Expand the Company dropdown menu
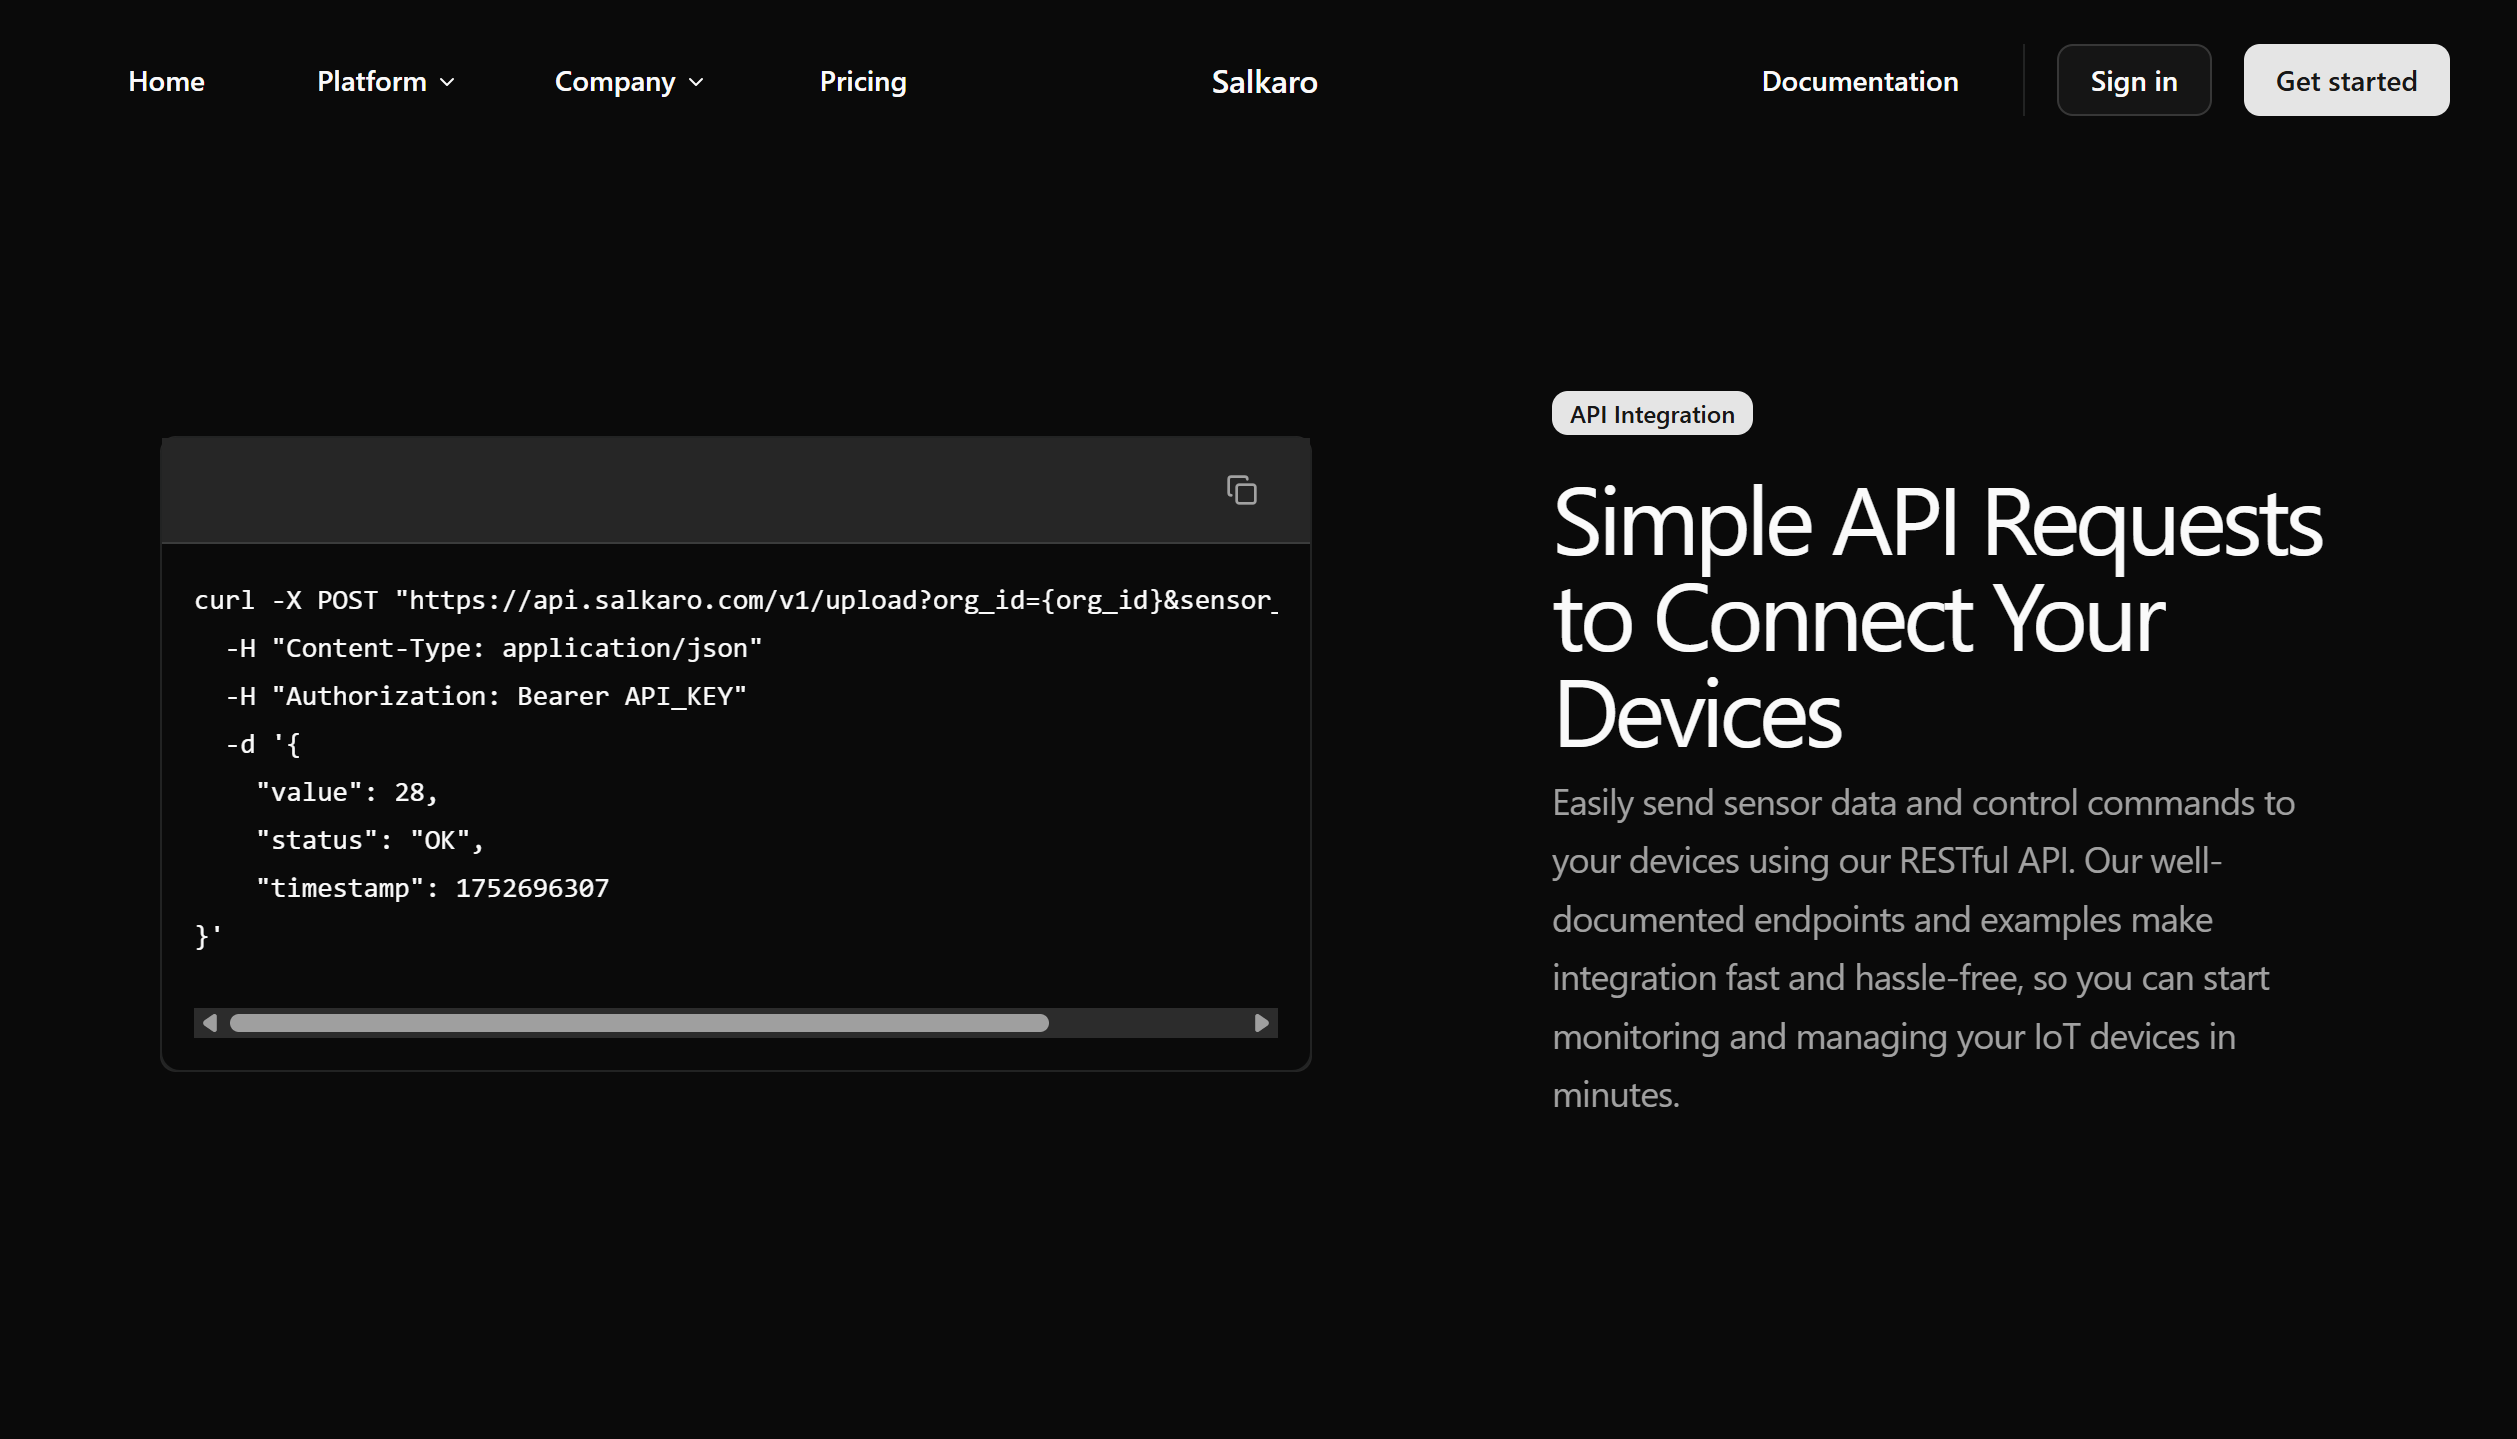This screenshot has height=1439, width=2517. point(629,81)
